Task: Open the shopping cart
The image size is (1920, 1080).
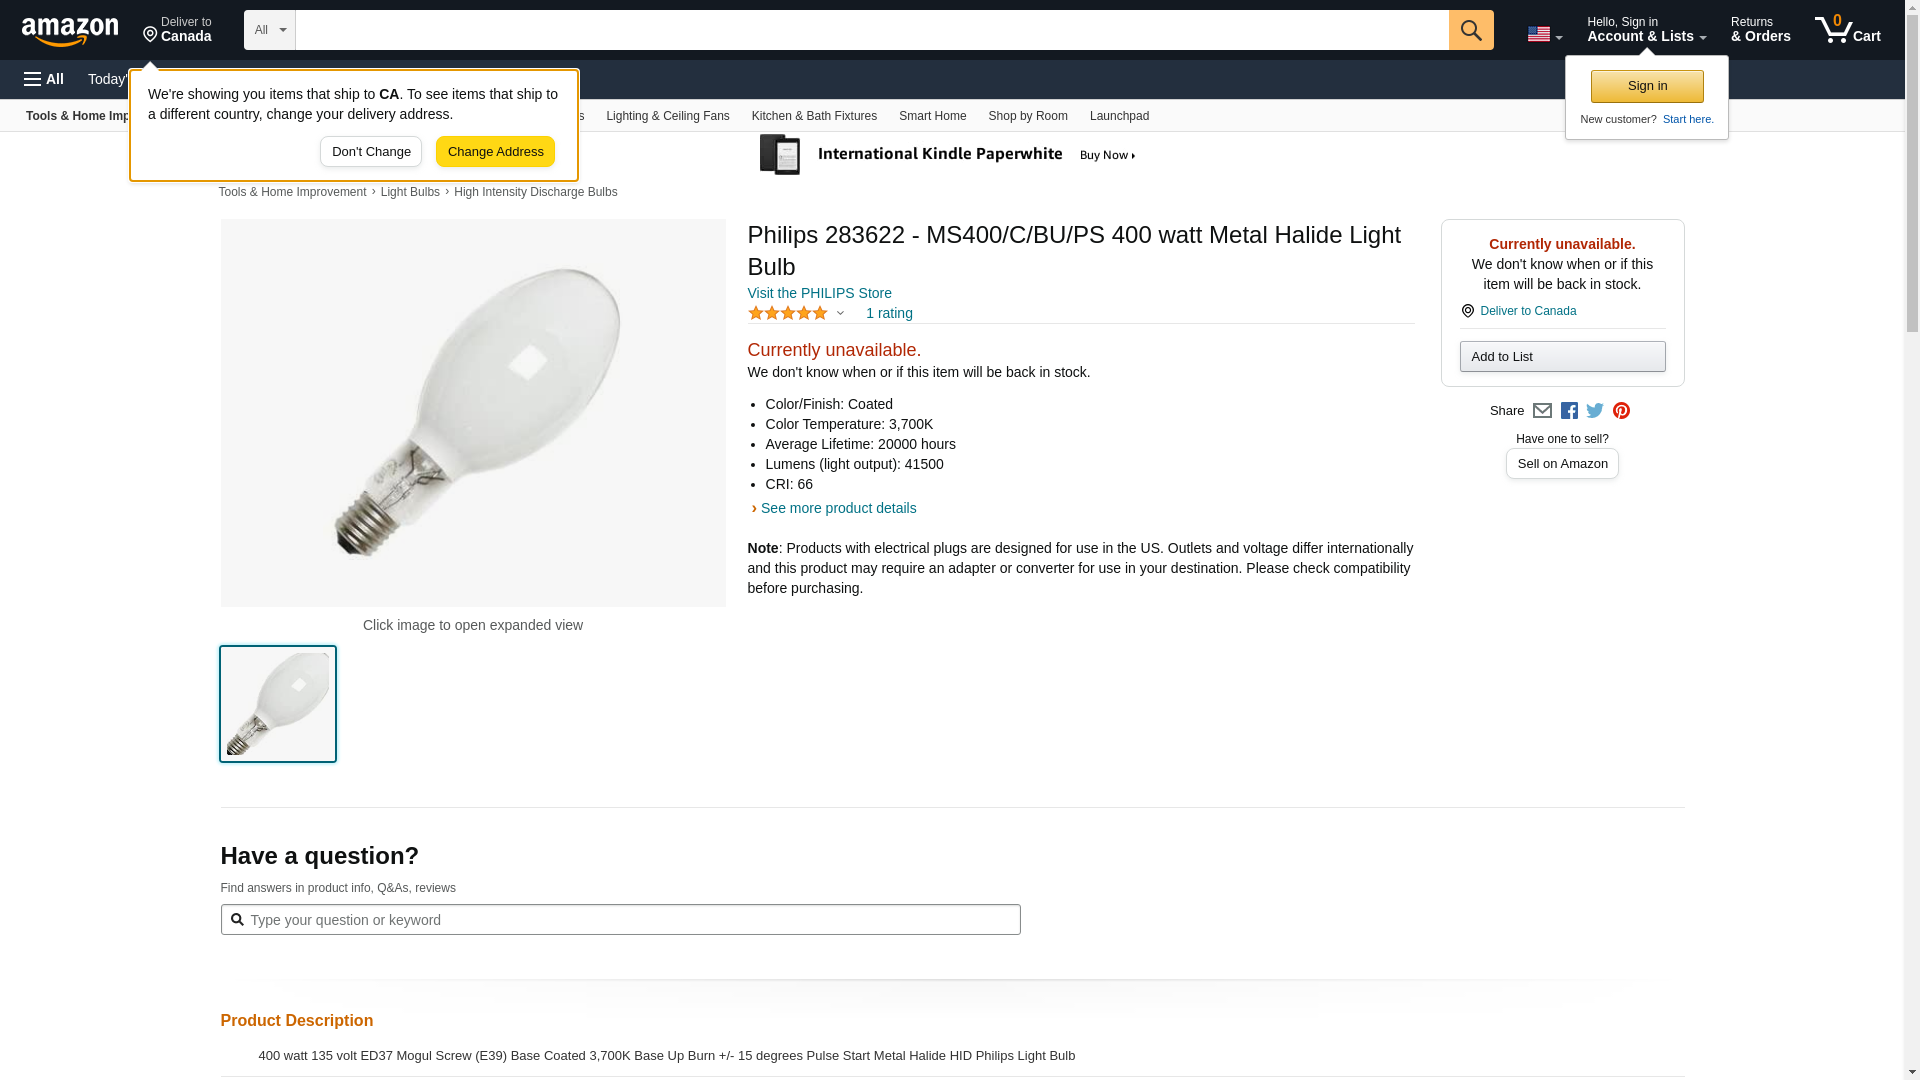Action: pos(1847,30)
